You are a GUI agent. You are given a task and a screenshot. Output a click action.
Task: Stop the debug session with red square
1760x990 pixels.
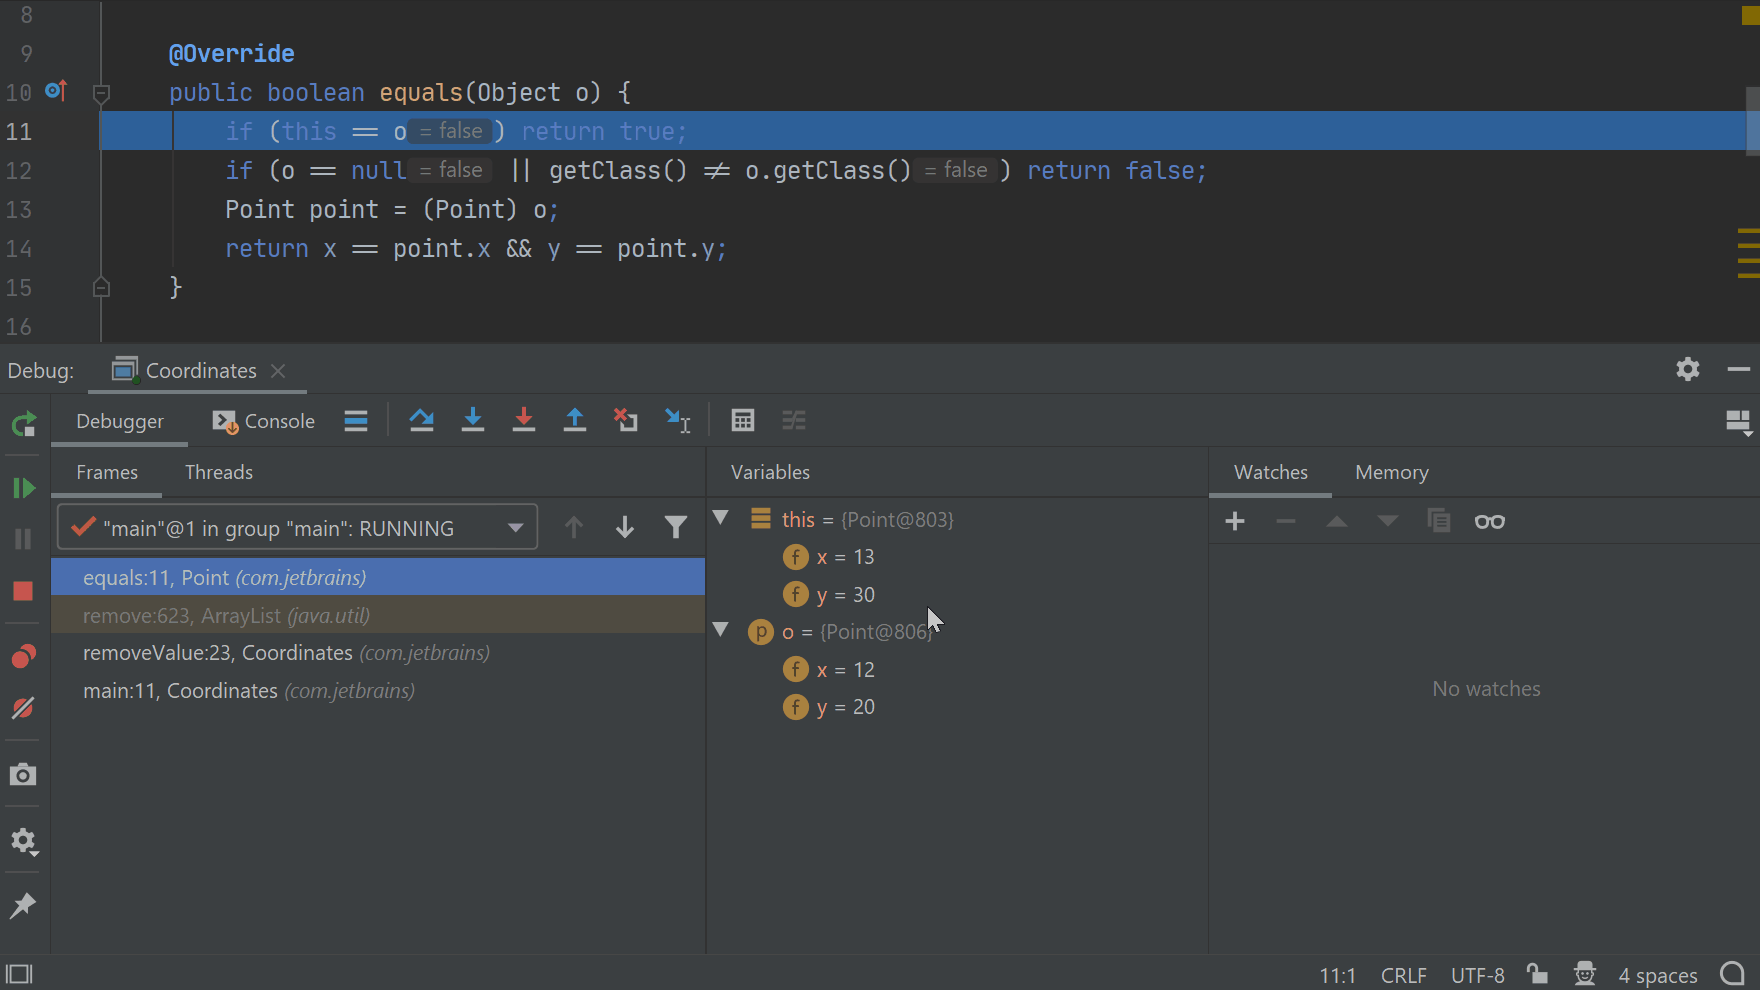point(23,591)
